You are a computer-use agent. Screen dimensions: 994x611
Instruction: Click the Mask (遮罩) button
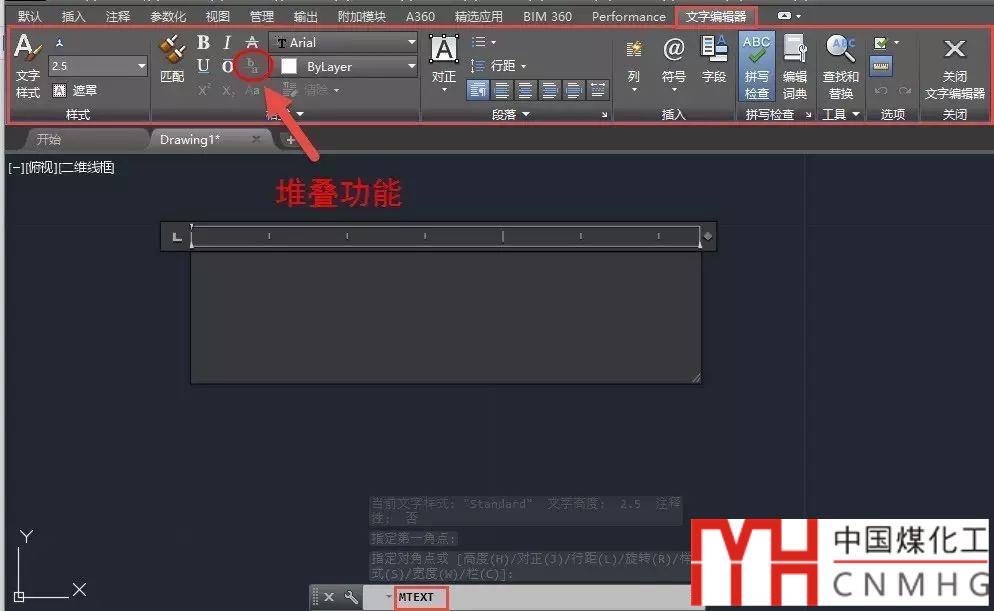pyautogui.click(x=76, y=90)
